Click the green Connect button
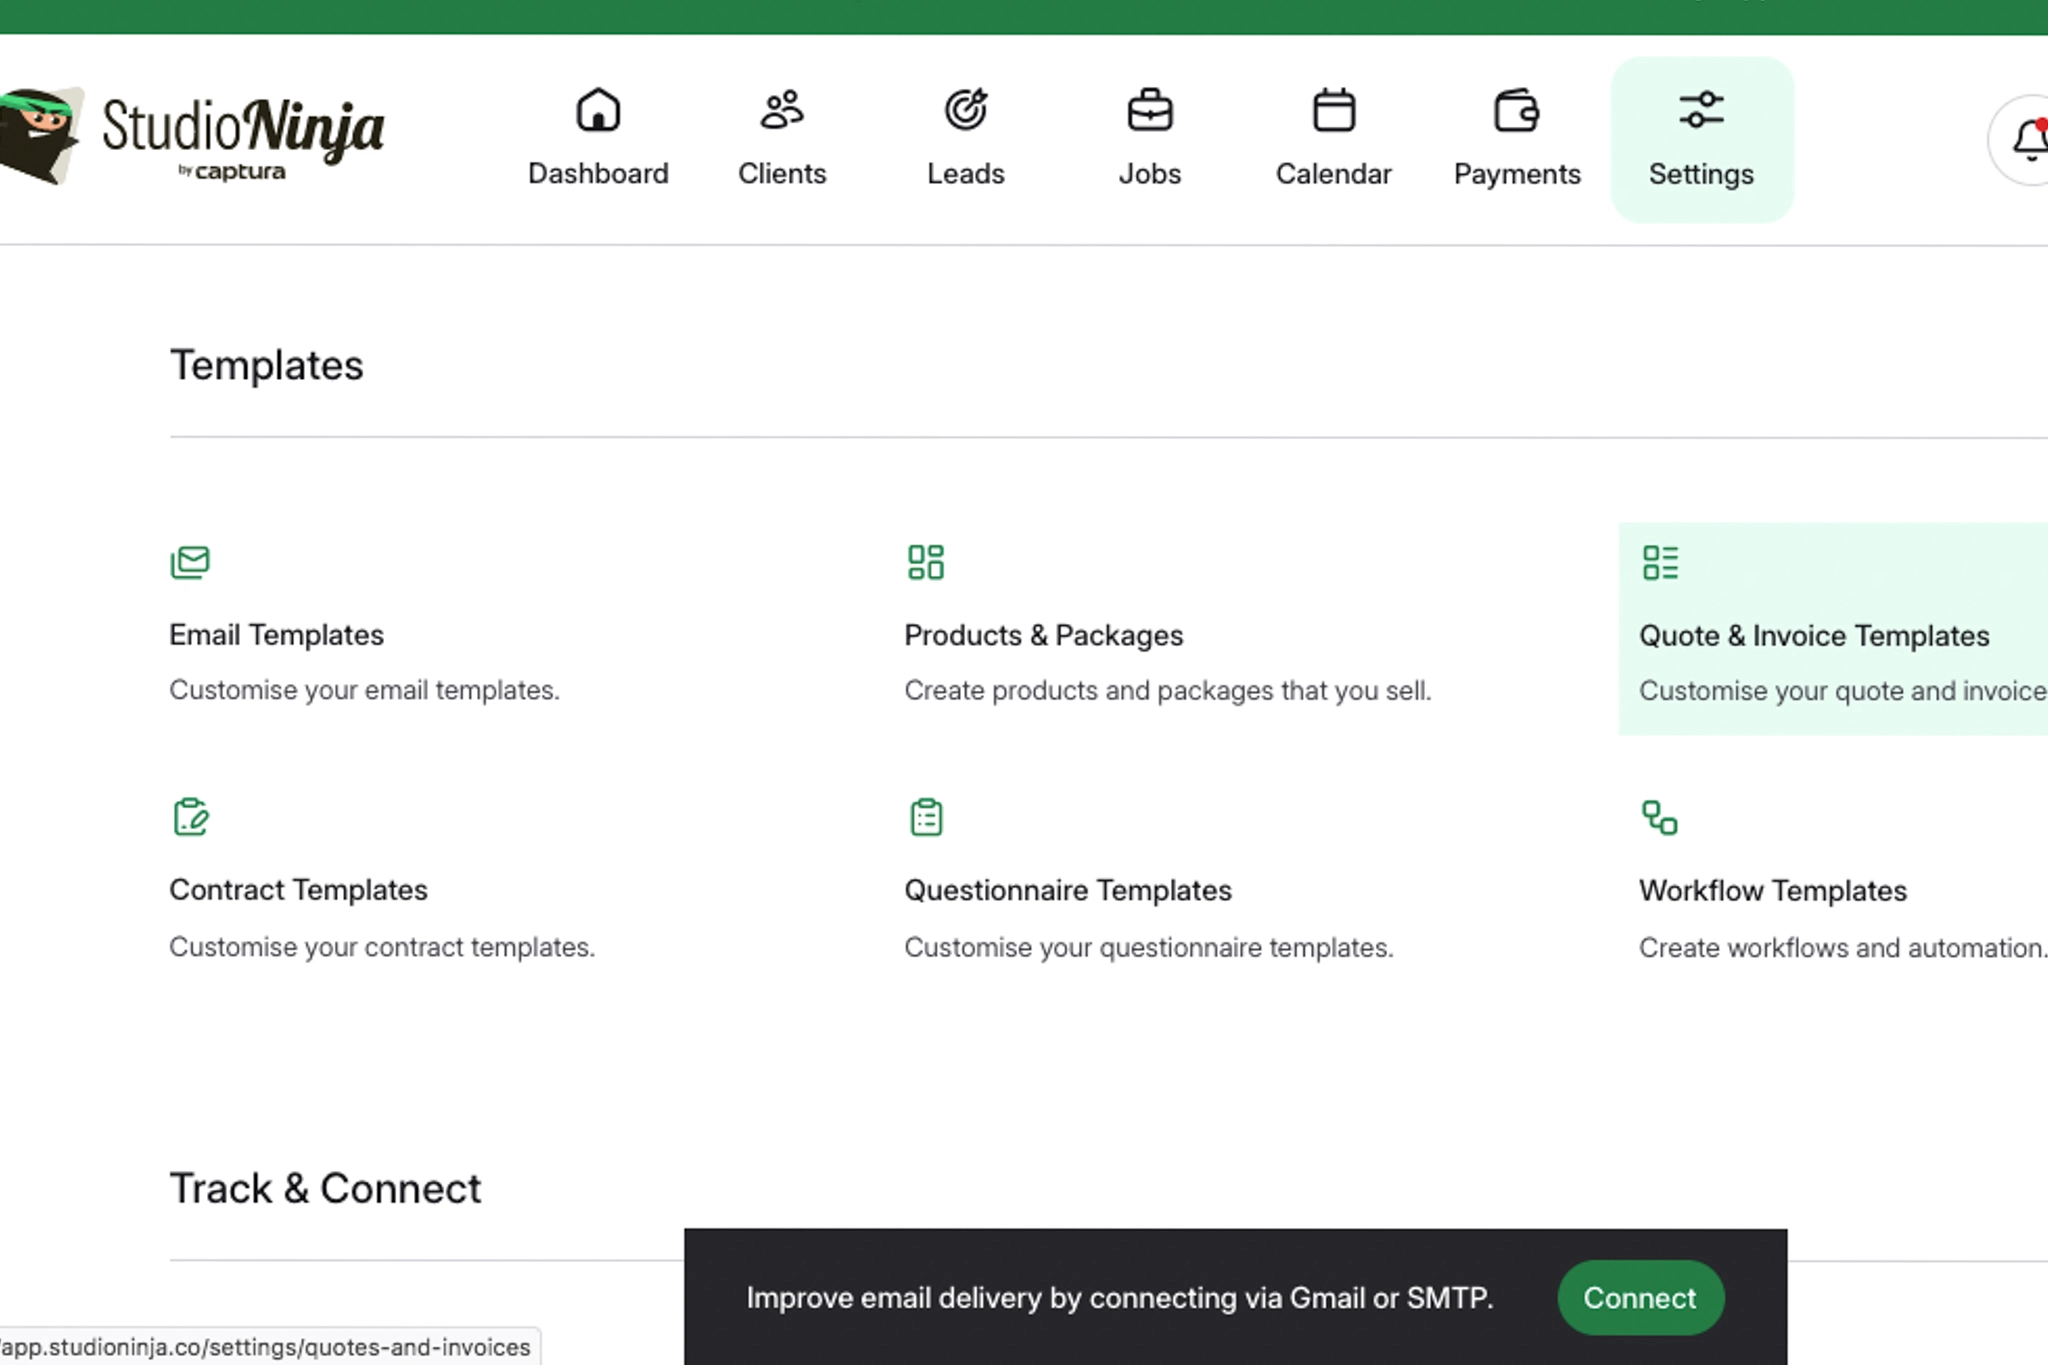The width and height of the screenshot is (2048, 1365). (x=1640, y=1298)
